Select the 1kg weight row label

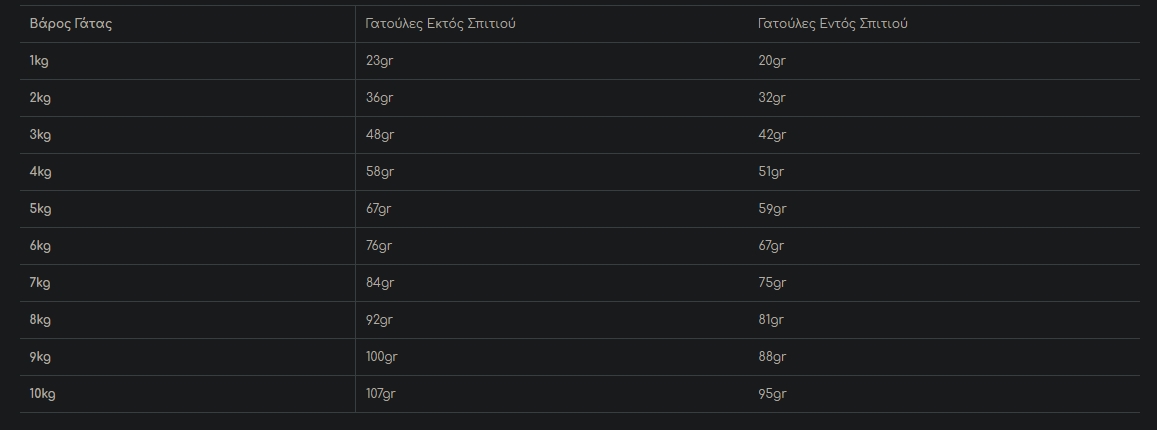(40, 61)
